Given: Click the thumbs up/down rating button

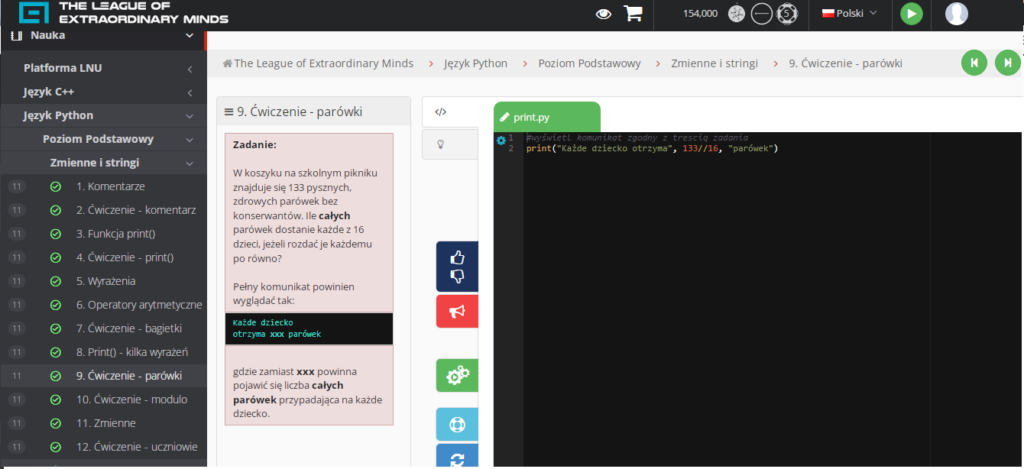Looking at the screenshot, I should (x=457, y=266).
